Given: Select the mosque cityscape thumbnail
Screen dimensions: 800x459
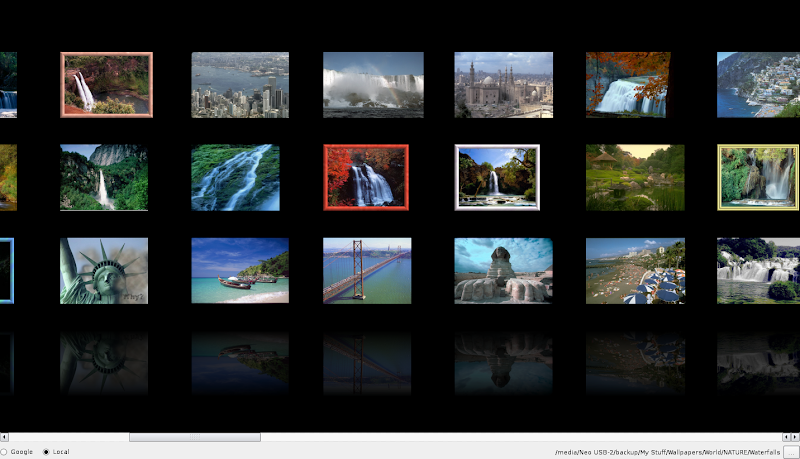Looking at the screenshot, I should click(x=503, y=85).
